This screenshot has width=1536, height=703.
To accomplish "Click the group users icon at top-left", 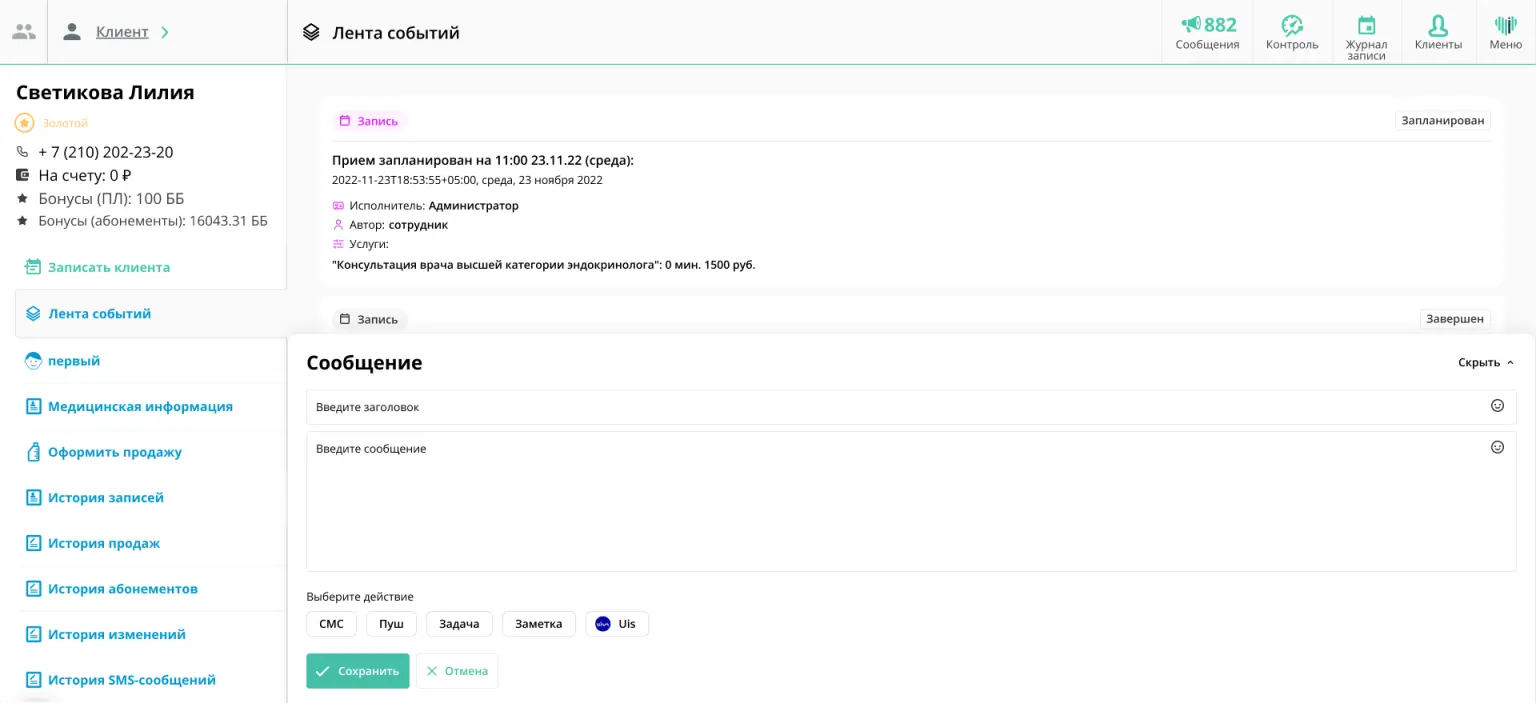I will 24,32.
